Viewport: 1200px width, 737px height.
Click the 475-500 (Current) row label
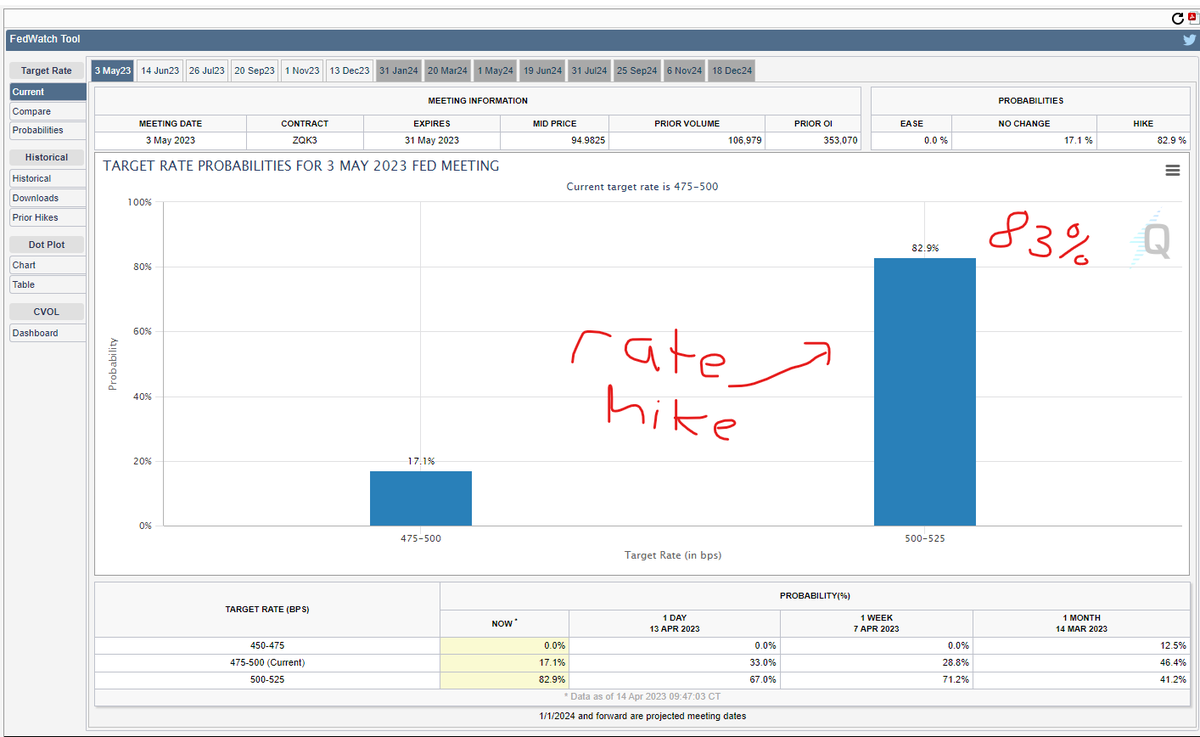pos(268,662)
